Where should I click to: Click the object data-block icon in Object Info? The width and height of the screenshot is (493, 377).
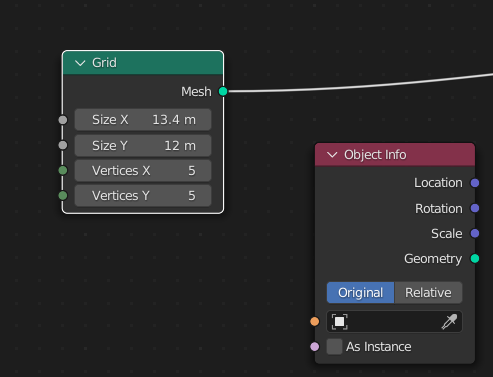[339, 322]
